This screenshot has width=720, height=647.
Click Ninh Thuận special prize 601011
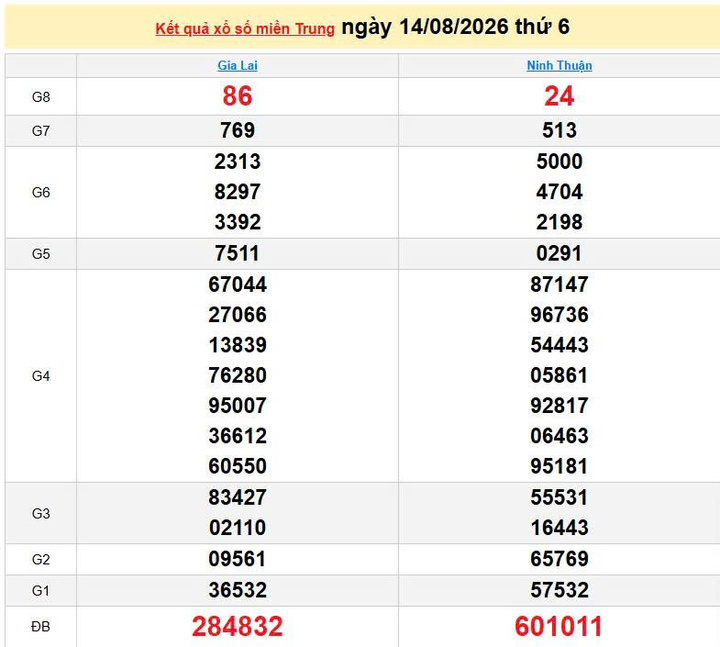558,626
